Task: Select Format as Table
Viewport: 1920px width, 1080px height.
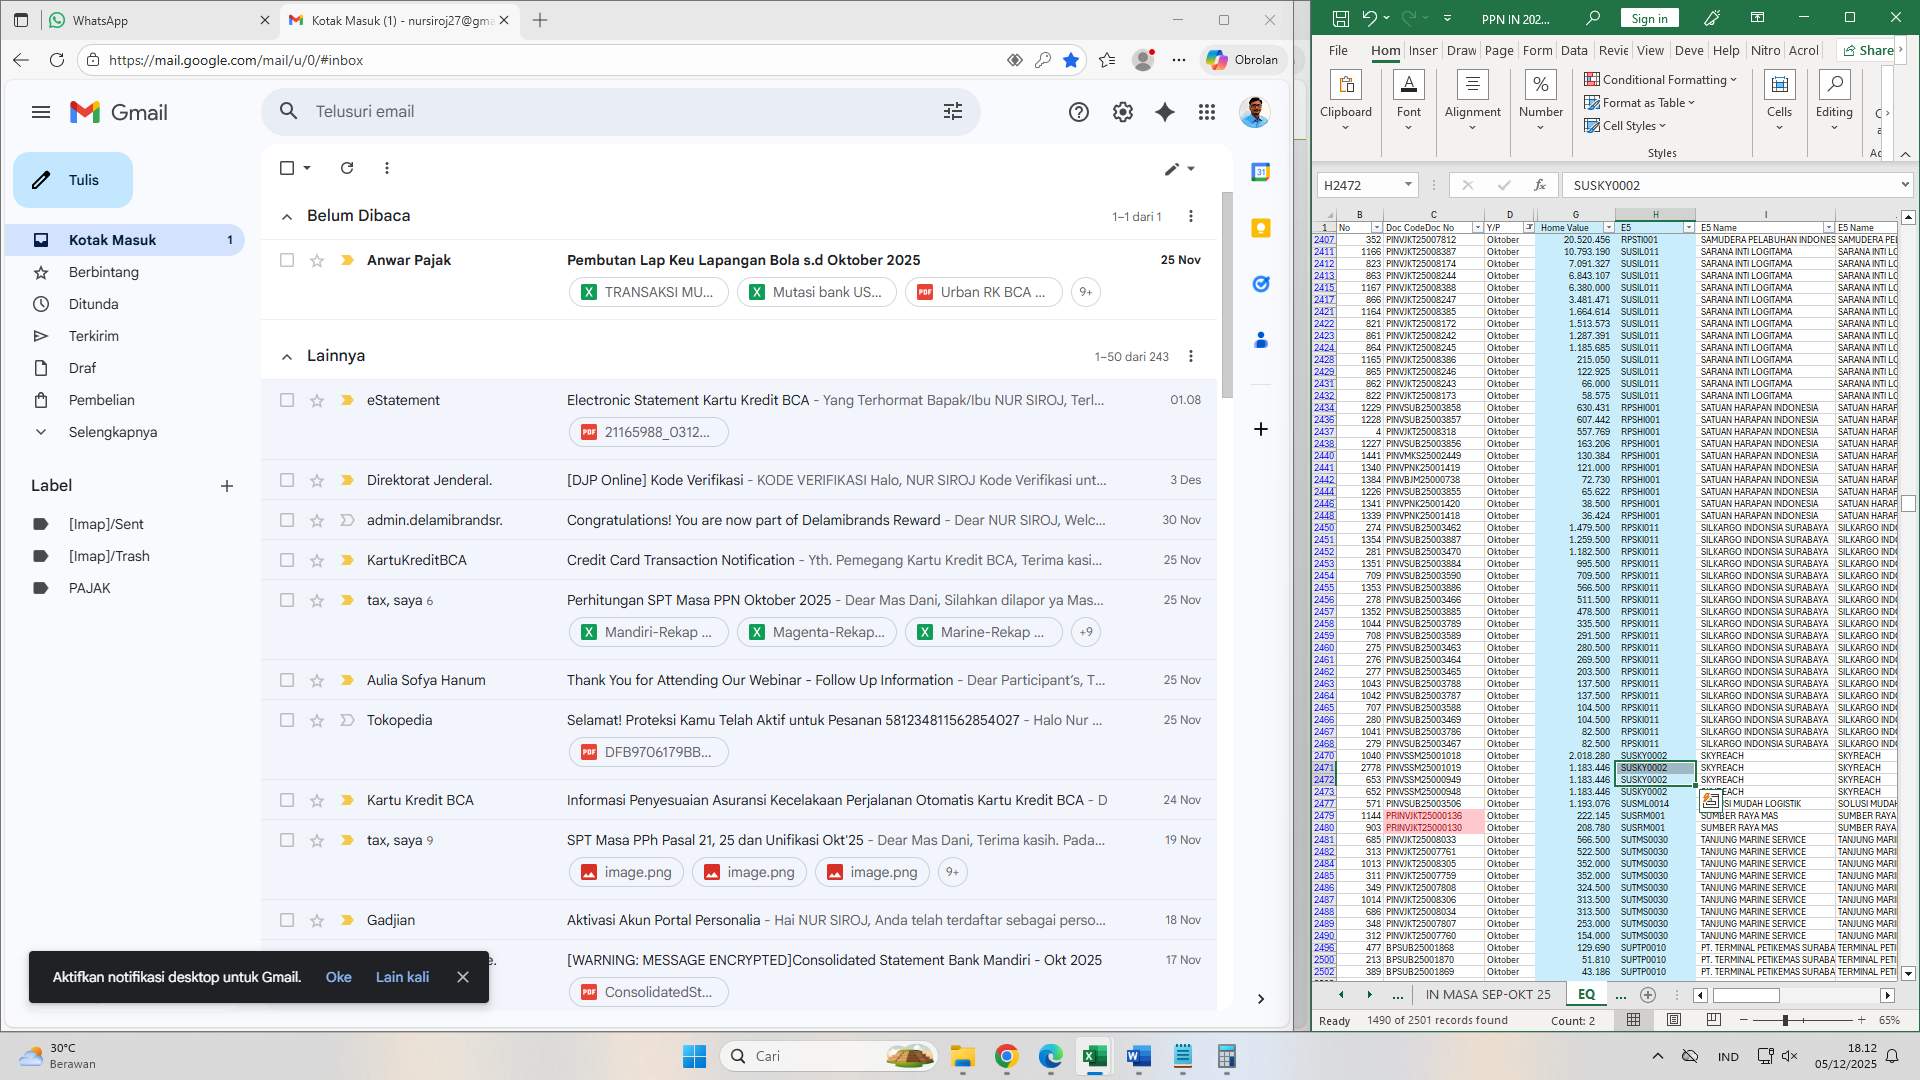Action: click(x=1638, y=102)
